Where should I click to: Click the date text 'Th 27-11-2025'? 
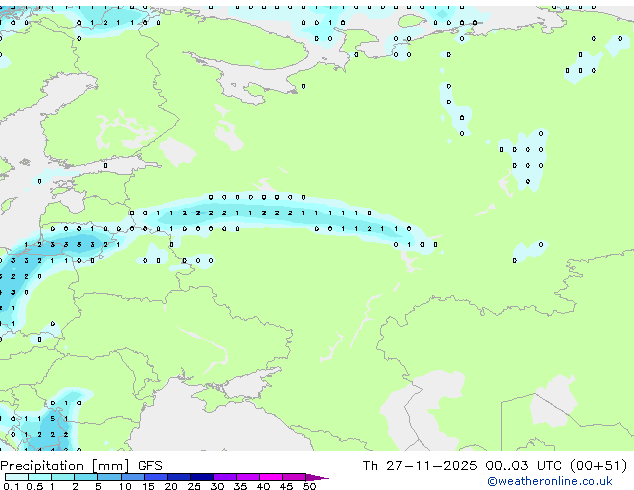(x=420, y=466)
